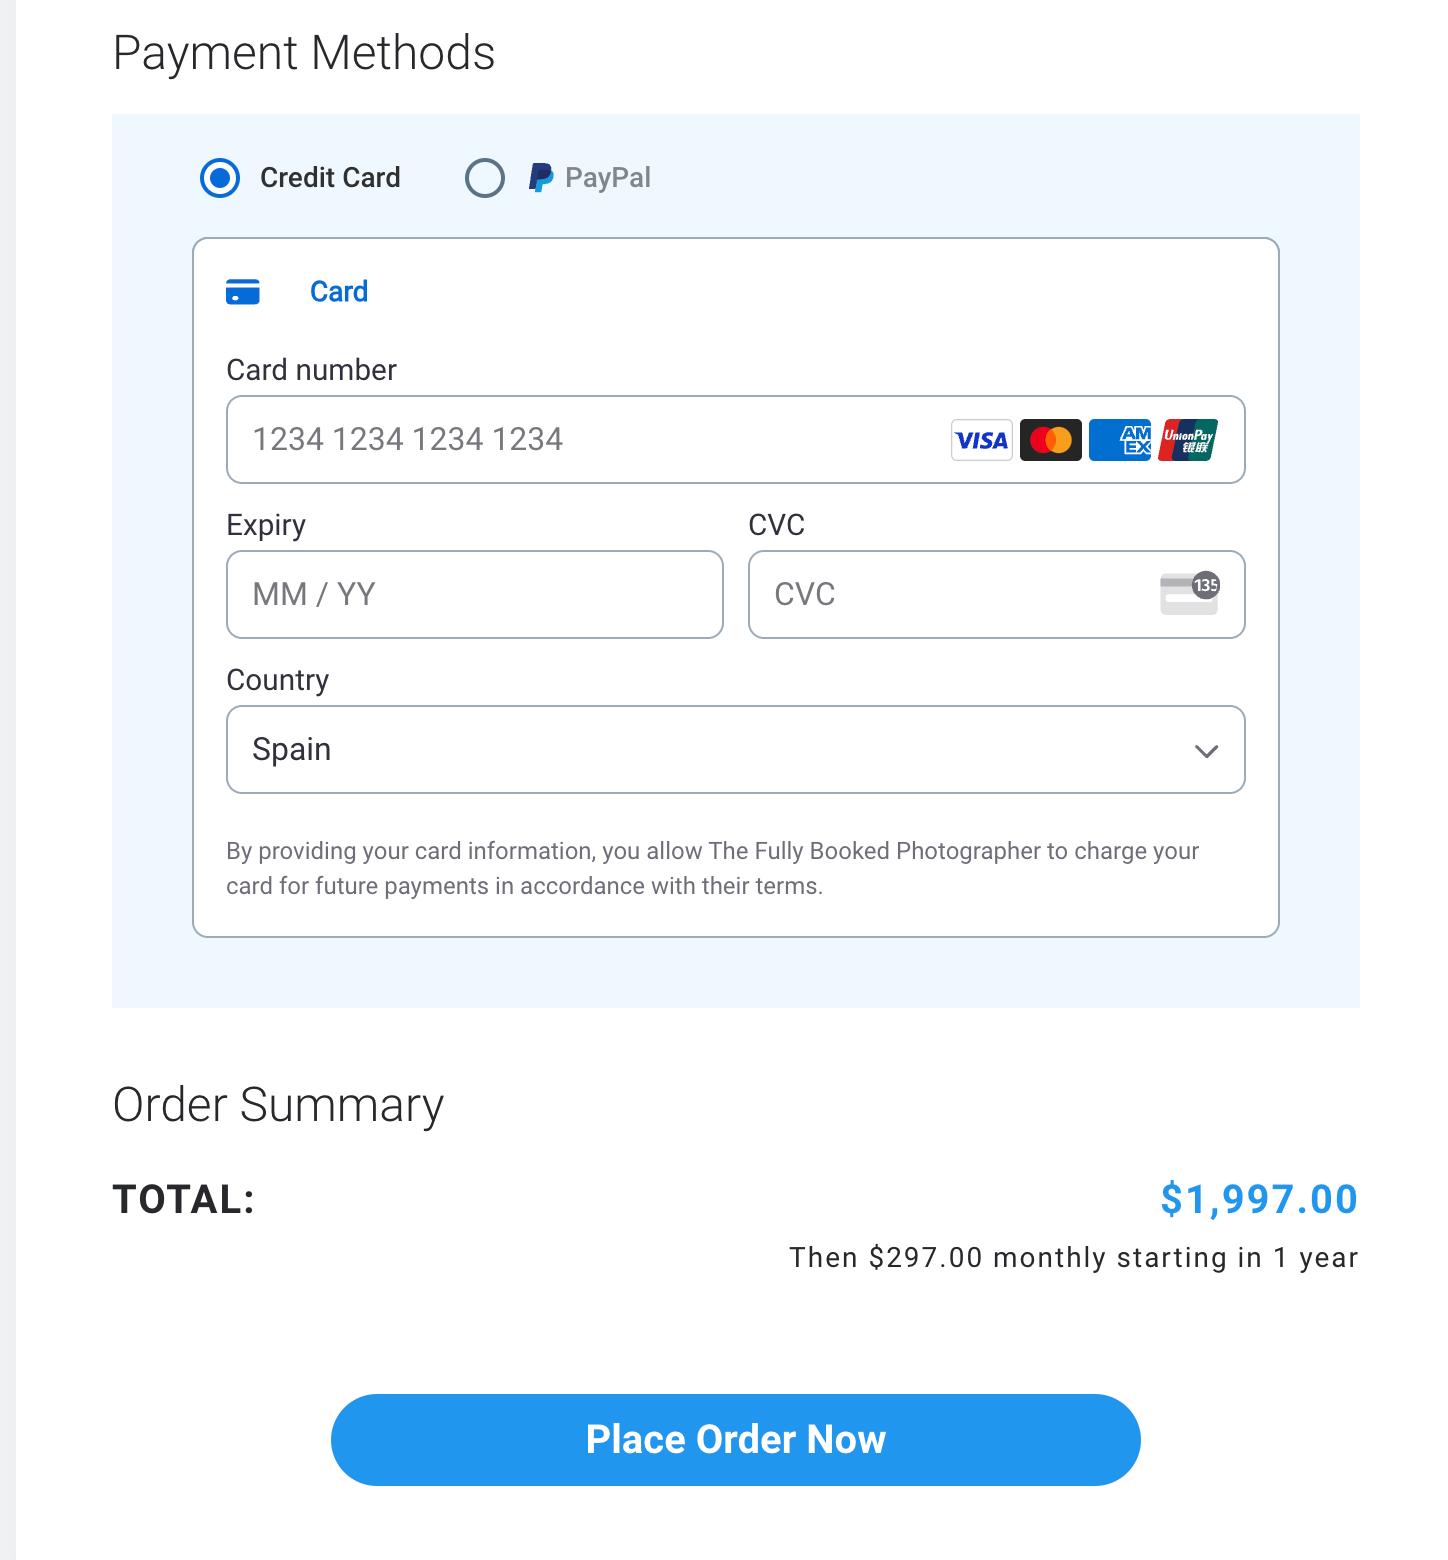1448x1560 pixels.
Task: Expand the country list to change Spain
Action: [735, 750]
